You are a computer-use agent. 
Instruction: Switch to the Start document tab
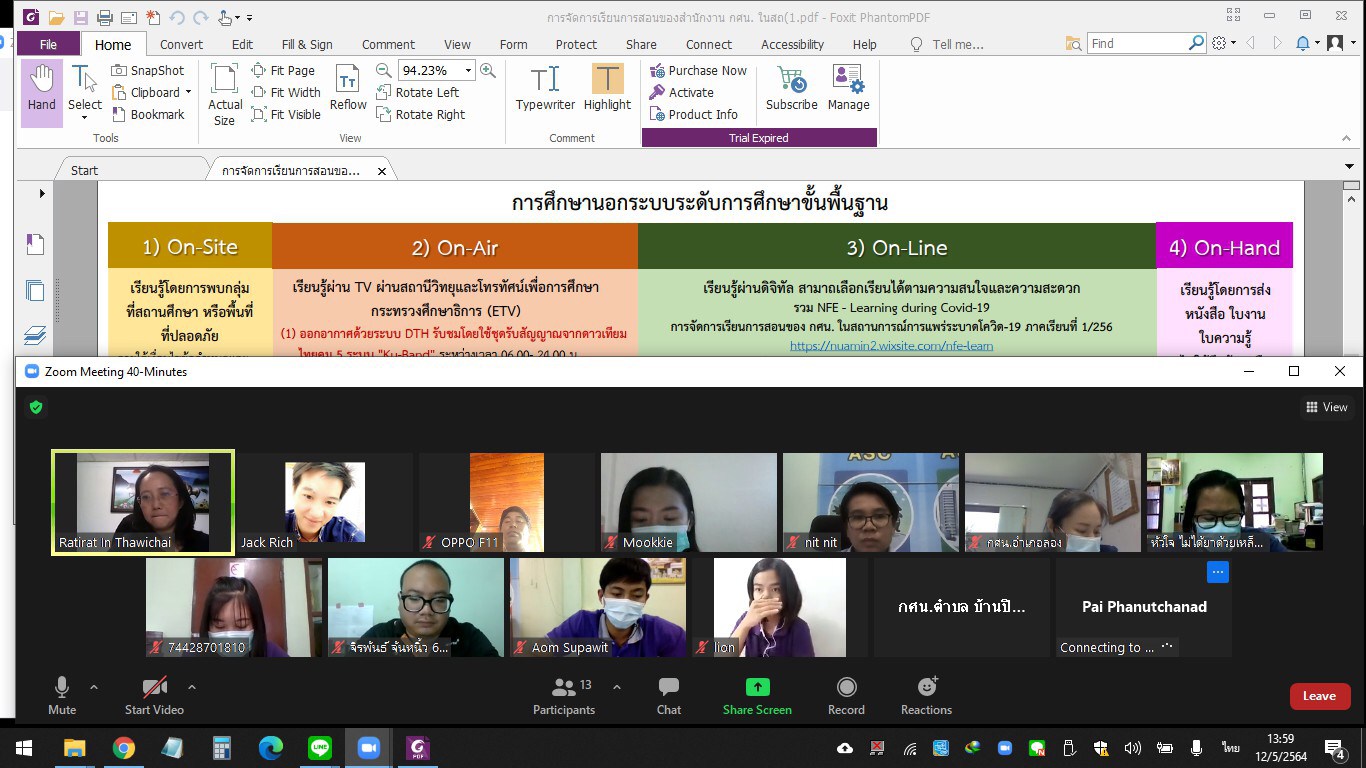(x=84, y=170)
